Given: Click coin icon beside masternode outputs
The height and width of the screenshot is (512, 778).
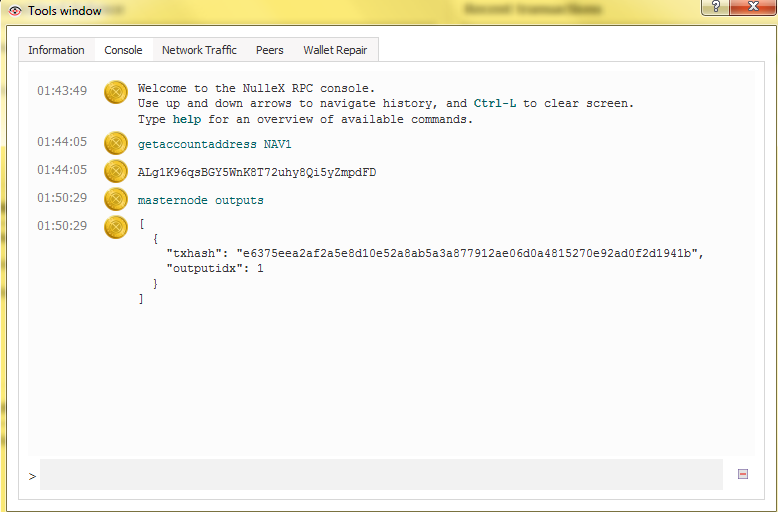Looking at the screenshot, I should 116,199.
